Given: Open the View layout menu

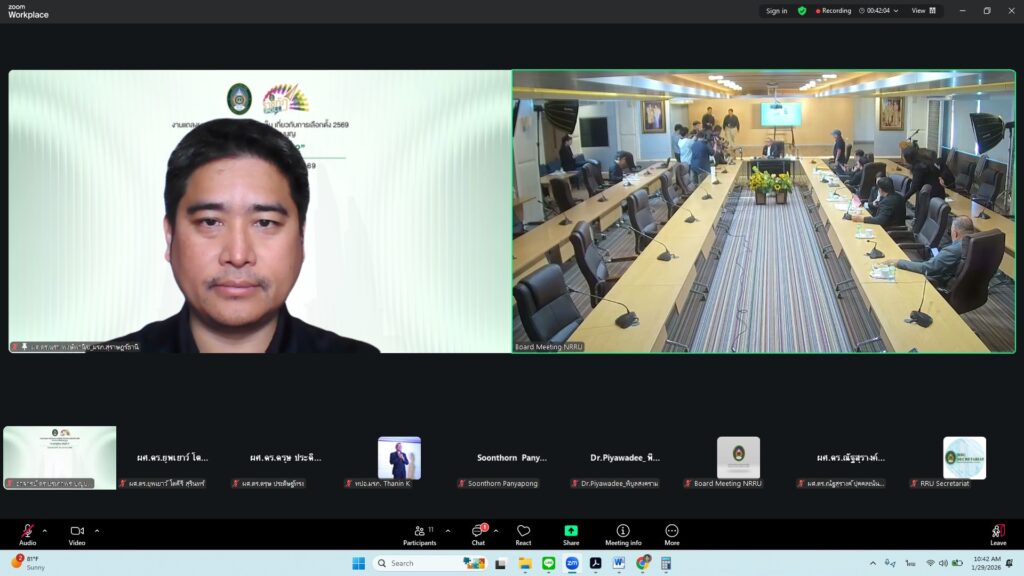Looking at the screenshot, I should click(x=925, y=11).
